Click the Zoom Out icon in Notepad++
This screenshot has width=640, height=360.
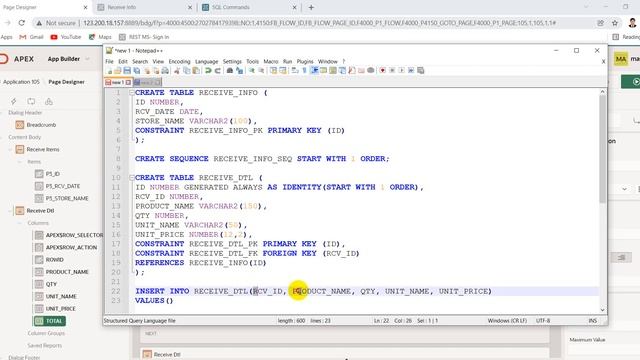(x=262, y=71)
